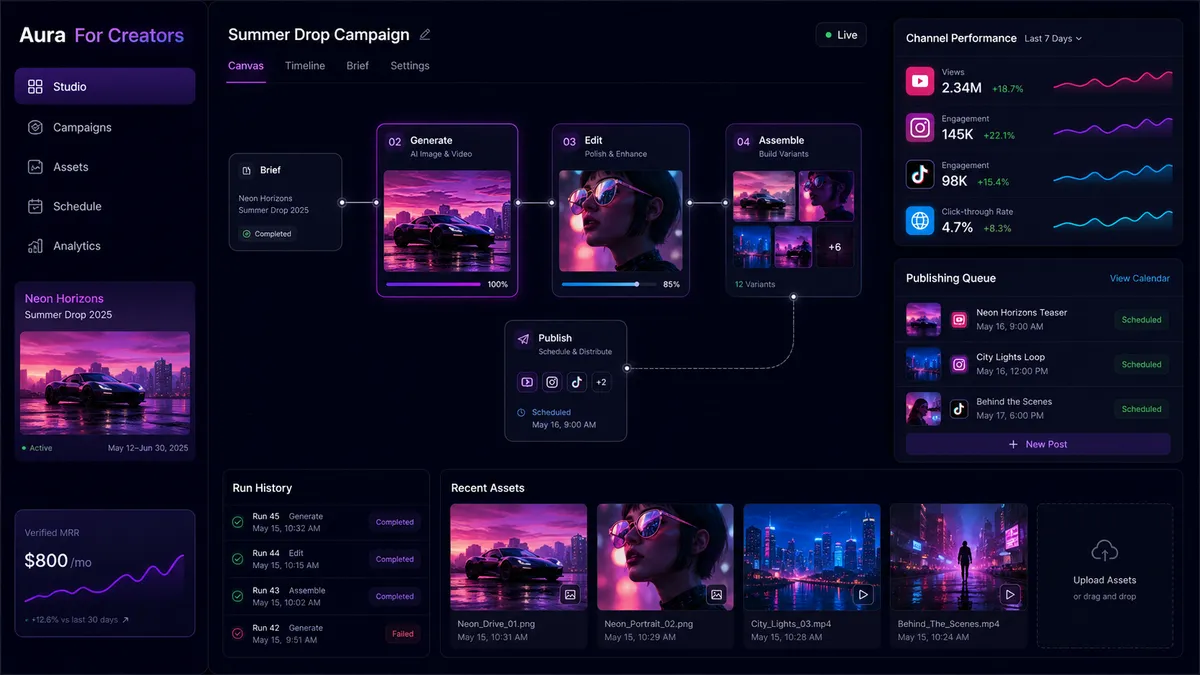The height and width of the screenshot is (675, 1200).
Task: Click the Failed badge for Run 42
Action: click(x=402, y=634)
